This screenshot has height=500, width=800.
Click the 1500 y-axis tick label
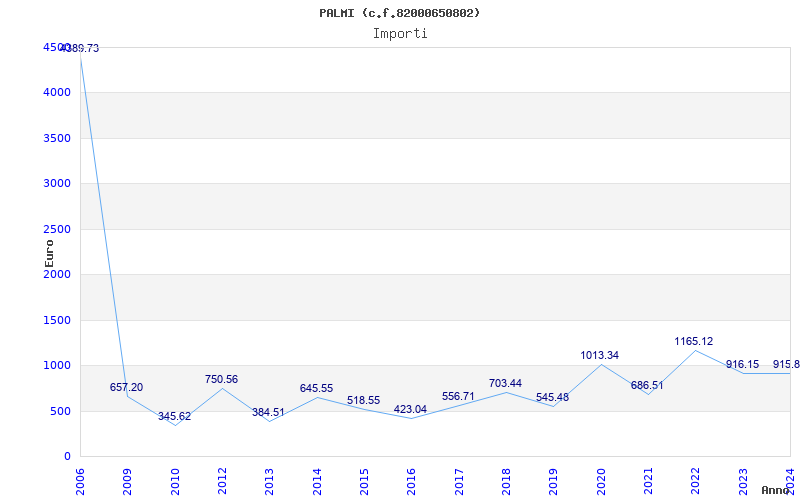click(57, 320)
